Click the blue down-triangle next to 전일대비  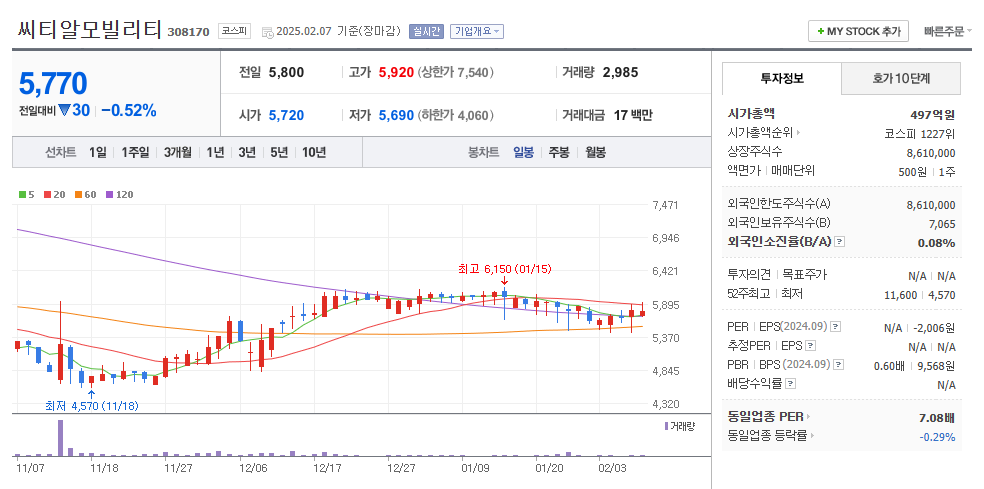point(64,111)
